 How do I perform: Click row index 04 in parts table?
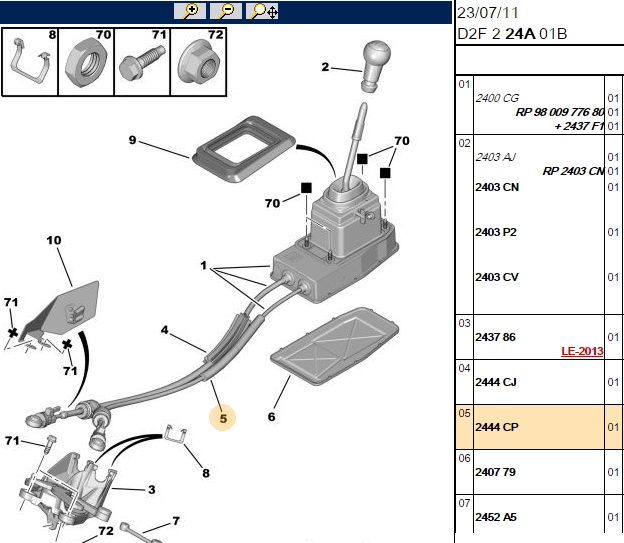click(464, 368)
